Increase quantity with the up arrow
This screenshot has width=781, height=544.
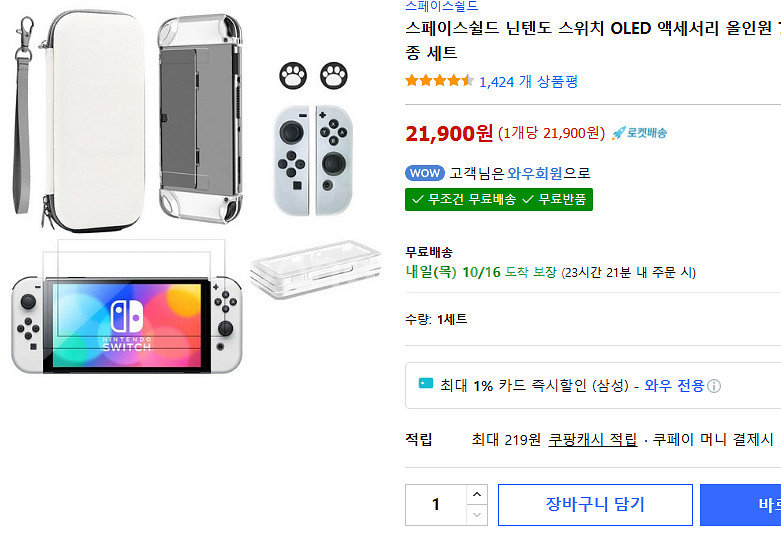tap(477, 495)
